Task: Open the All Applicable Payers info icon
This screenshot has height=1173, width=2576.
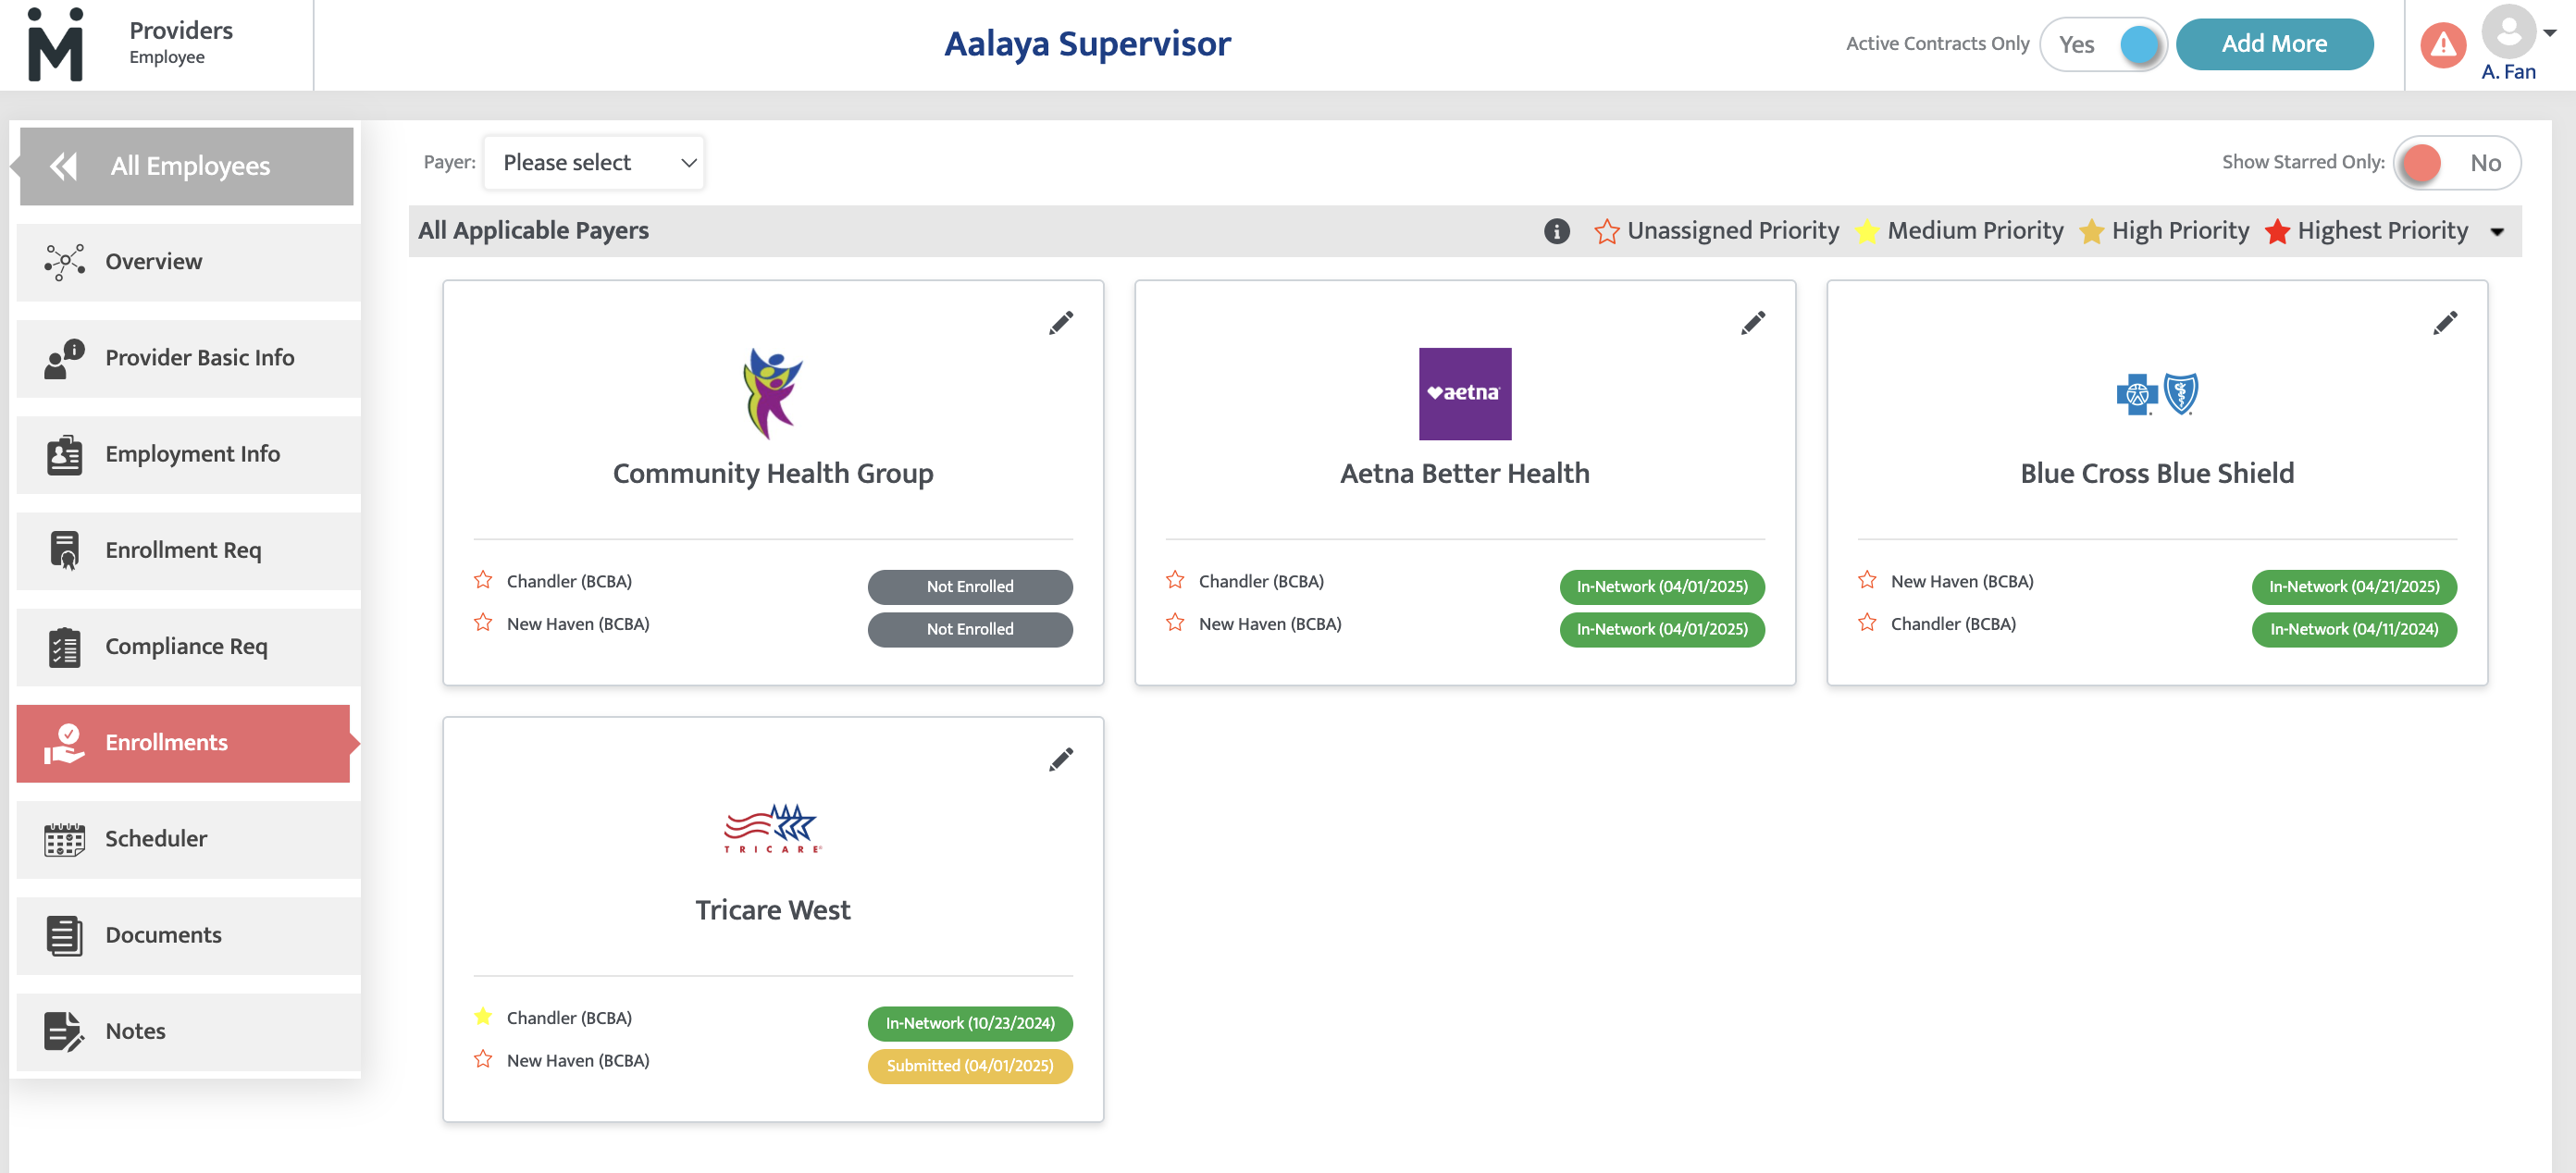Action: [x=1555, y=231]
